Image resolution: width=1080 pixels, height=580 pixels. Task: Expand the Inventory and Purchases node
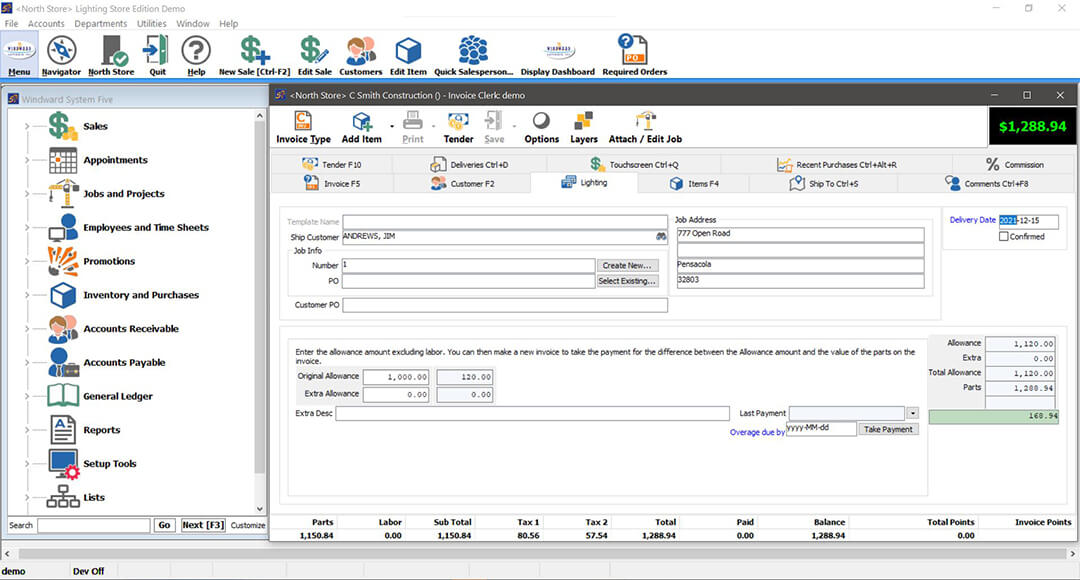point(27,295)
